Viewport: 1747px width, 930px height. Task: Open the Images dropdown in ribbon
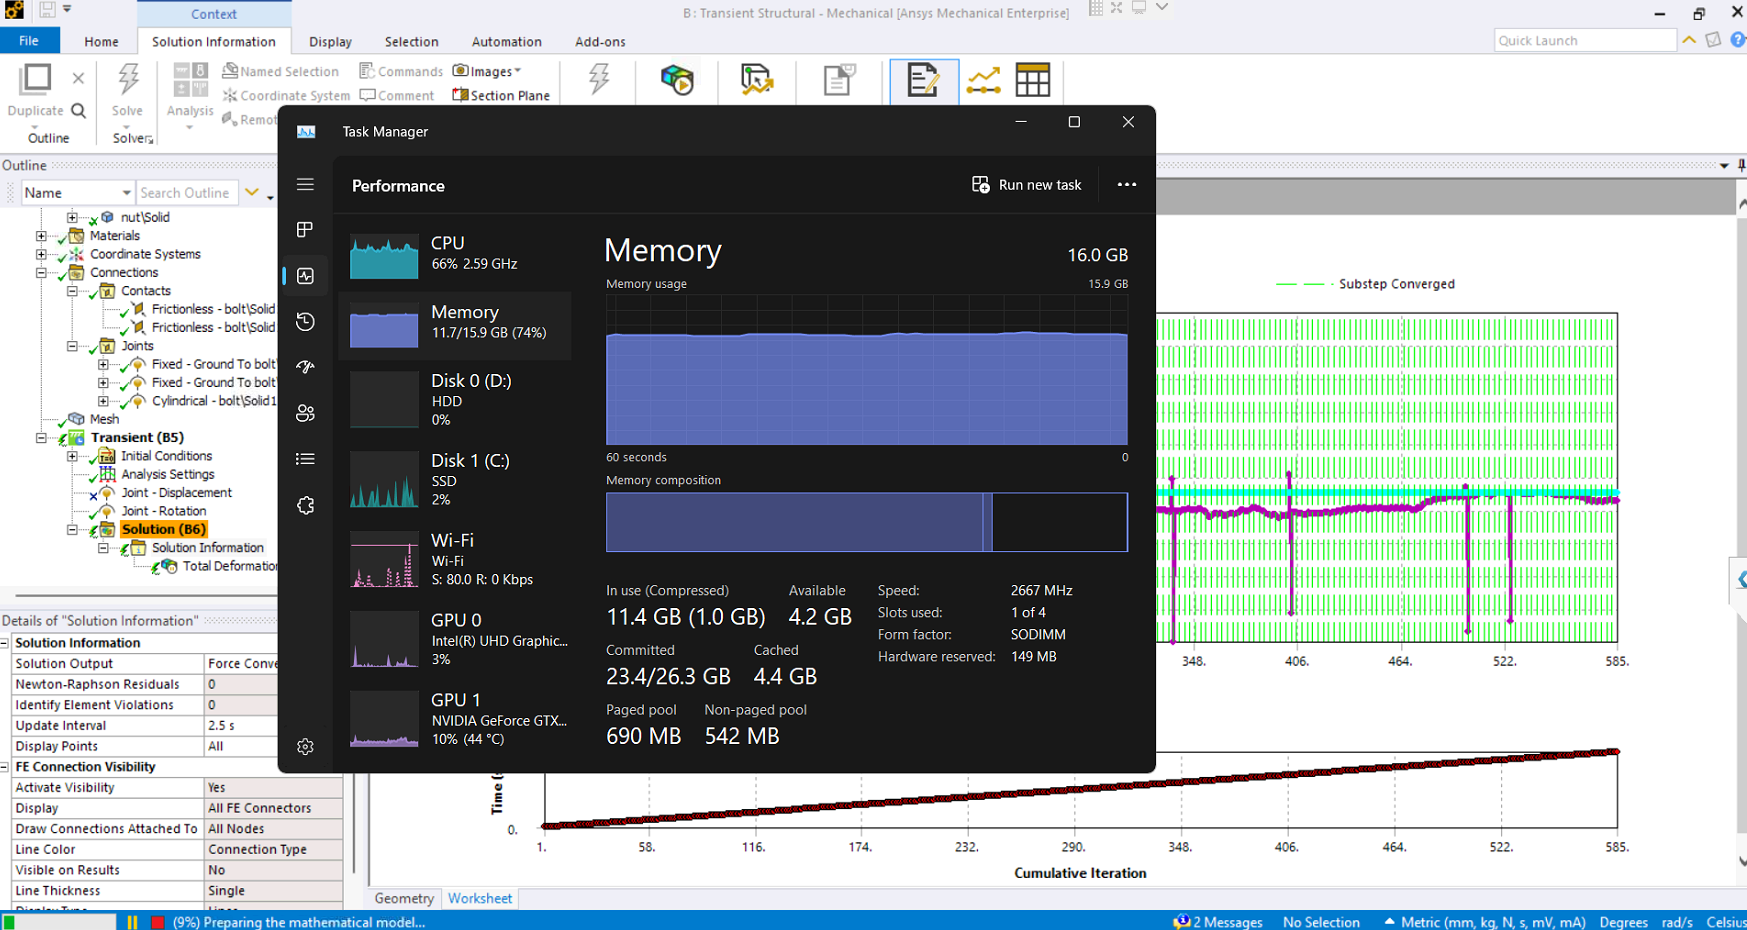click(x=488, y=71)
